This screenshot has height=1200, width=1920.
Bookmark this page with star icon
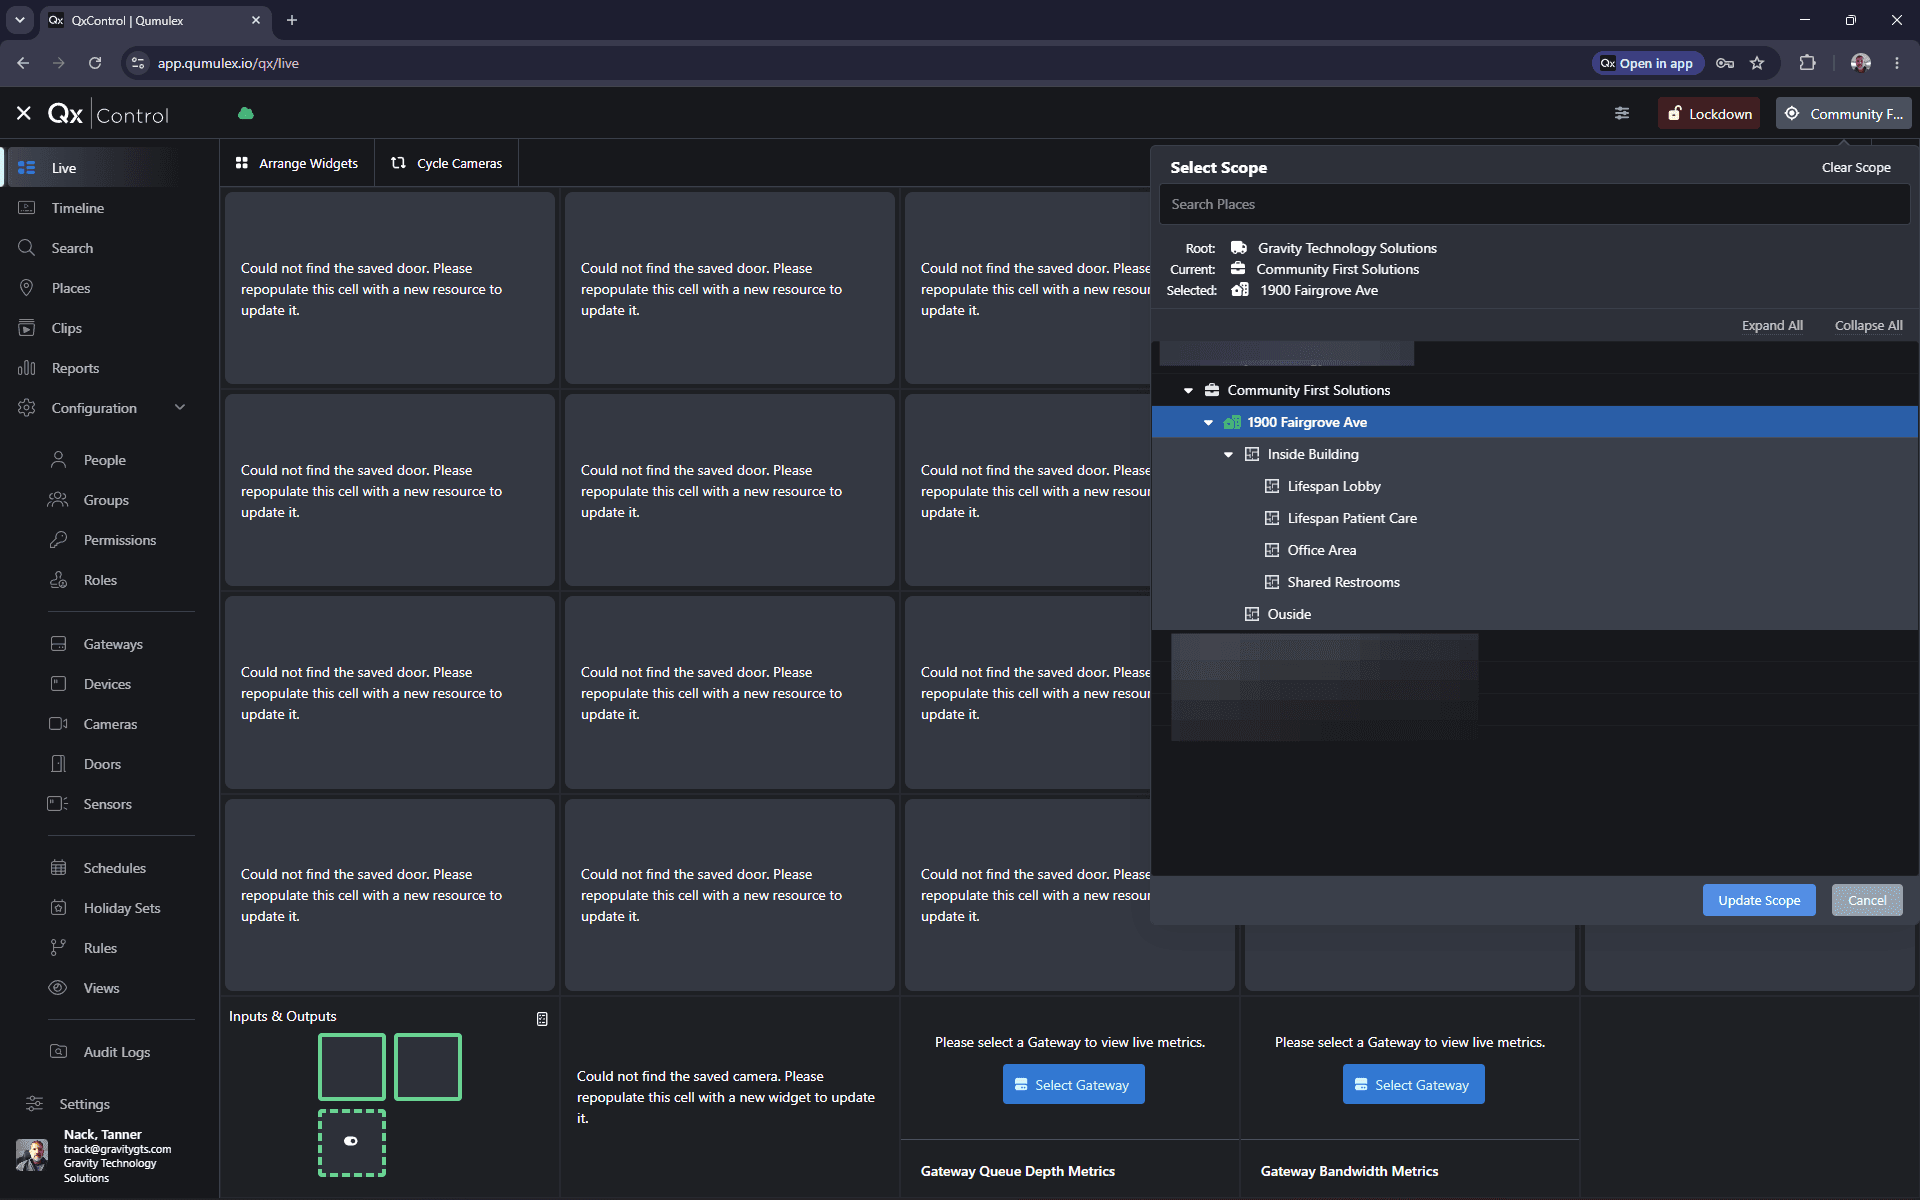(1757, 63)
